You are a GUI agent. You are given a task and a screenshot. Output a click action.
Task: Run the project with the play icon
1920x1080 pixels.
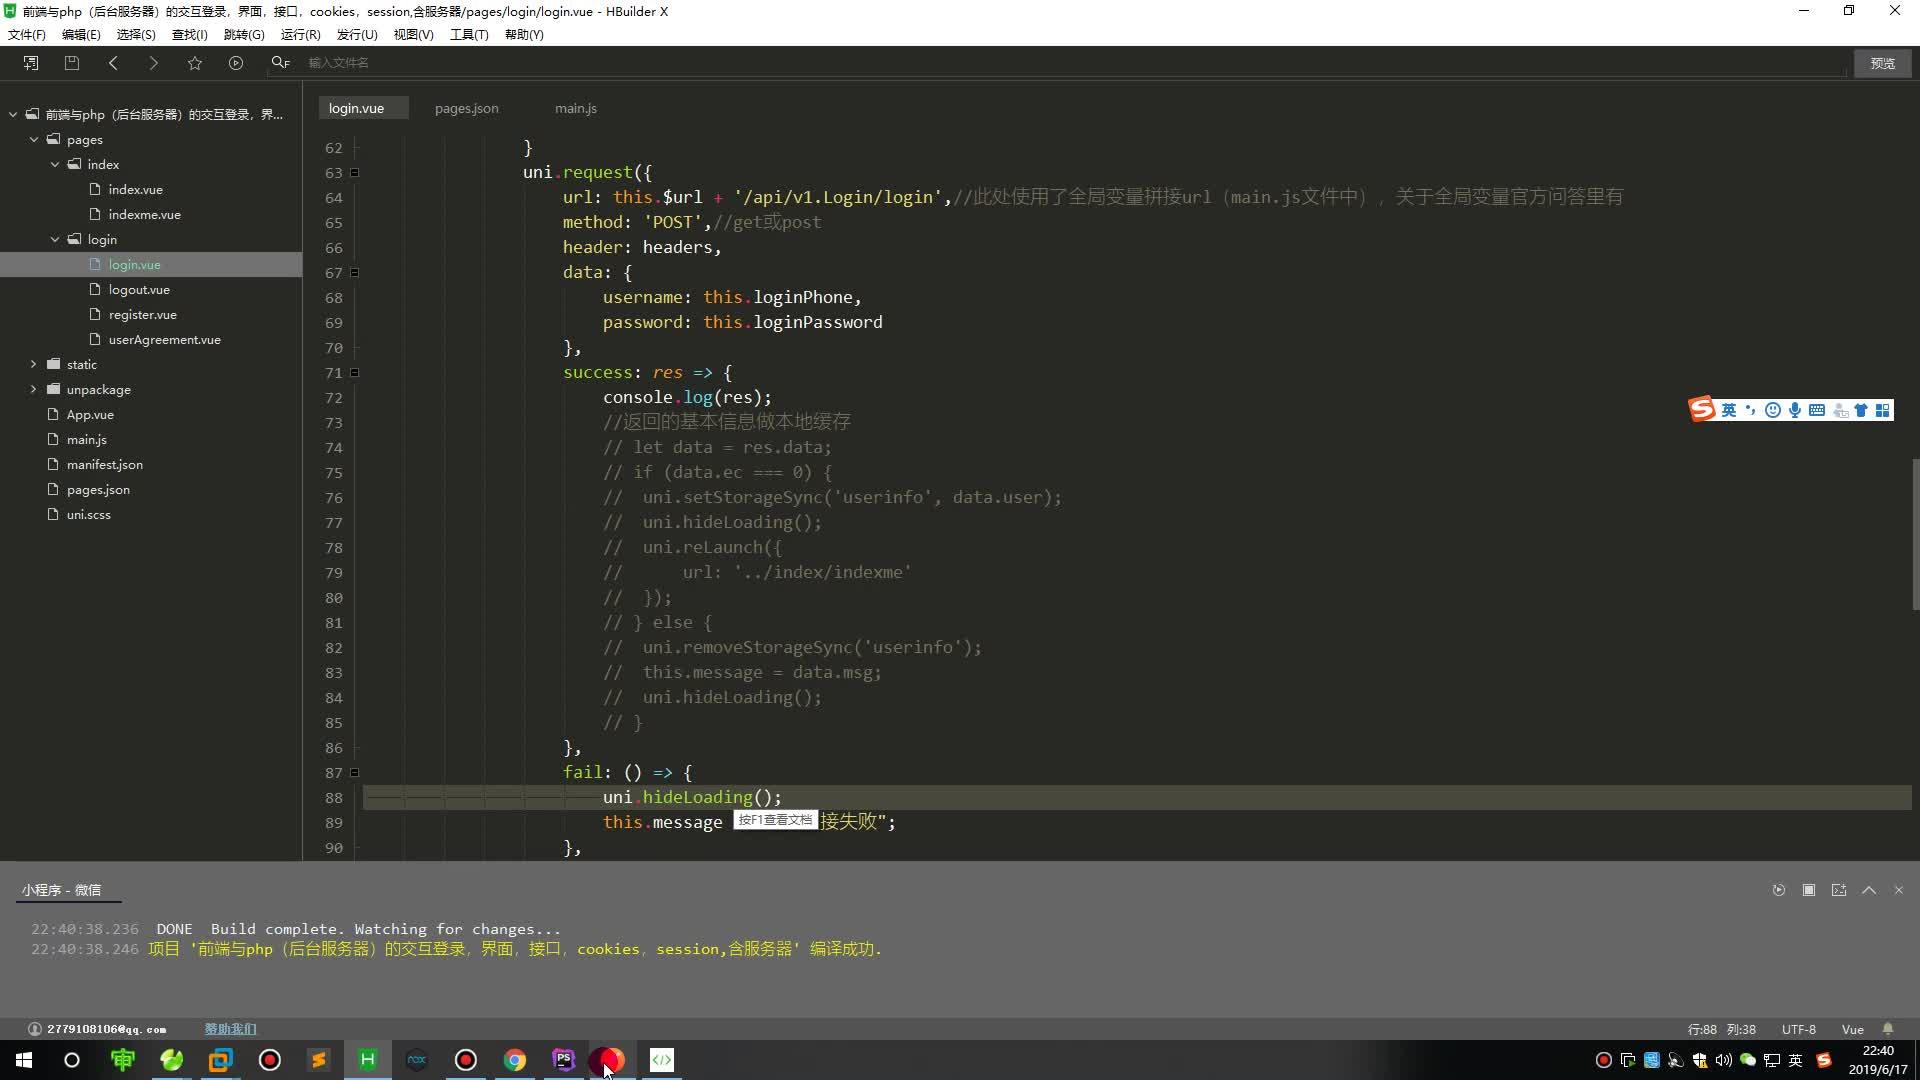(236, 63)
